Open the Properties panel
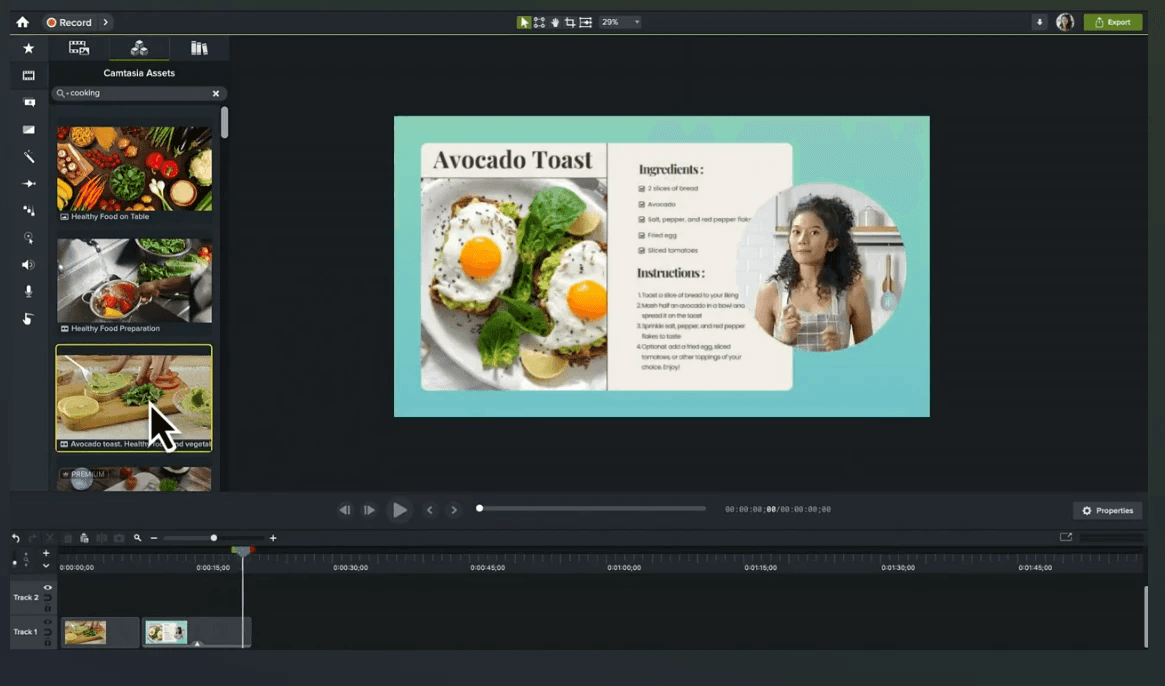Viewport: 1165px width, 686px height. 1107,511
